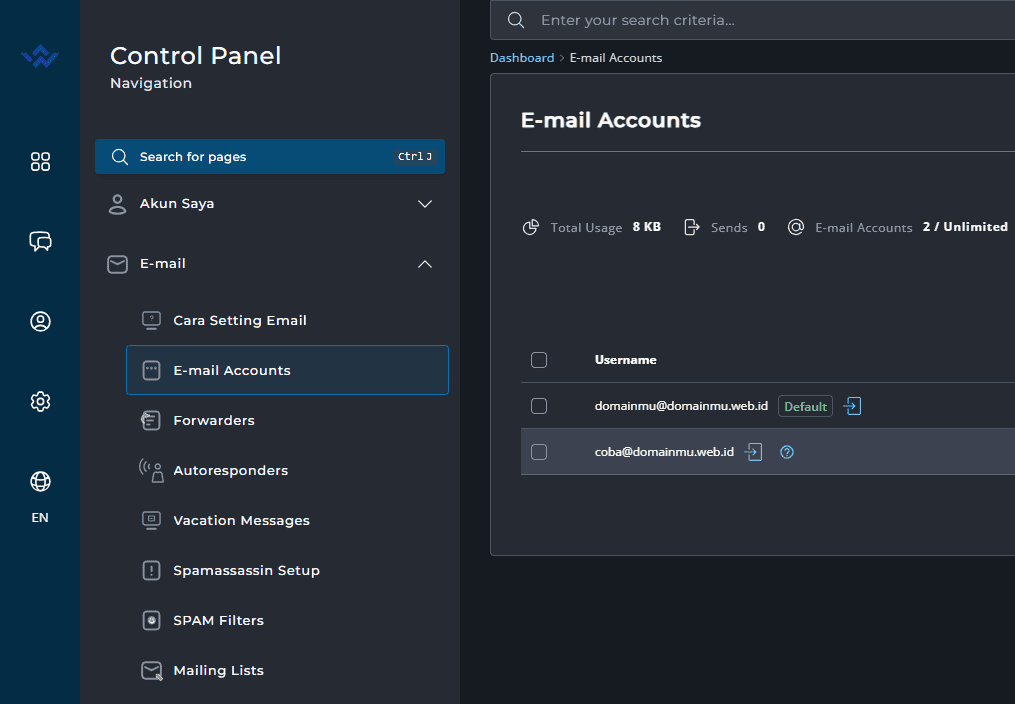Check the domainmu@domainmu.web.id row checkbox

(x=539, y=406)
